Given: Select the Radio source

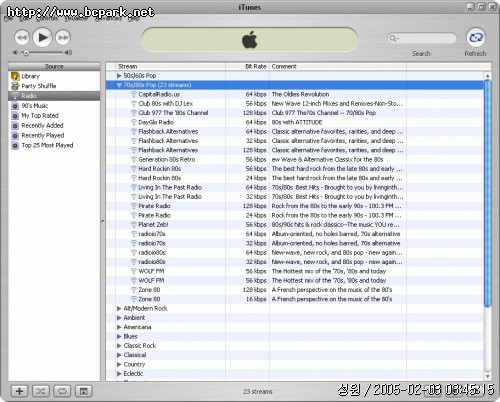Looking at the screenshot, I should pyautogui.click(x=54, y=96).
